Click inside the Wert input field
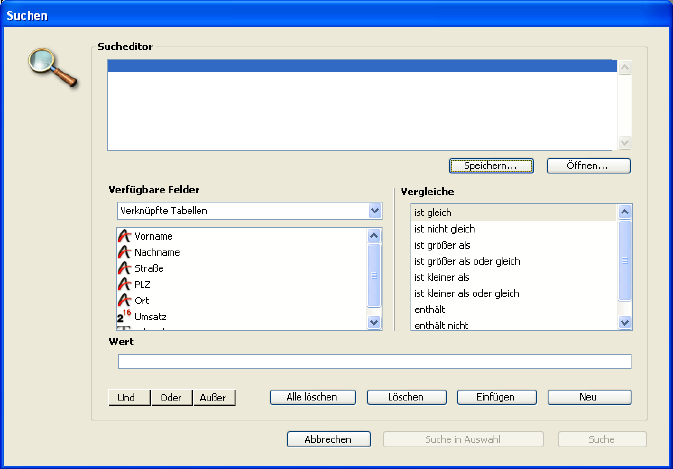Screen dimensions: 673x469 pyautogui.click(x=374, y=361)
